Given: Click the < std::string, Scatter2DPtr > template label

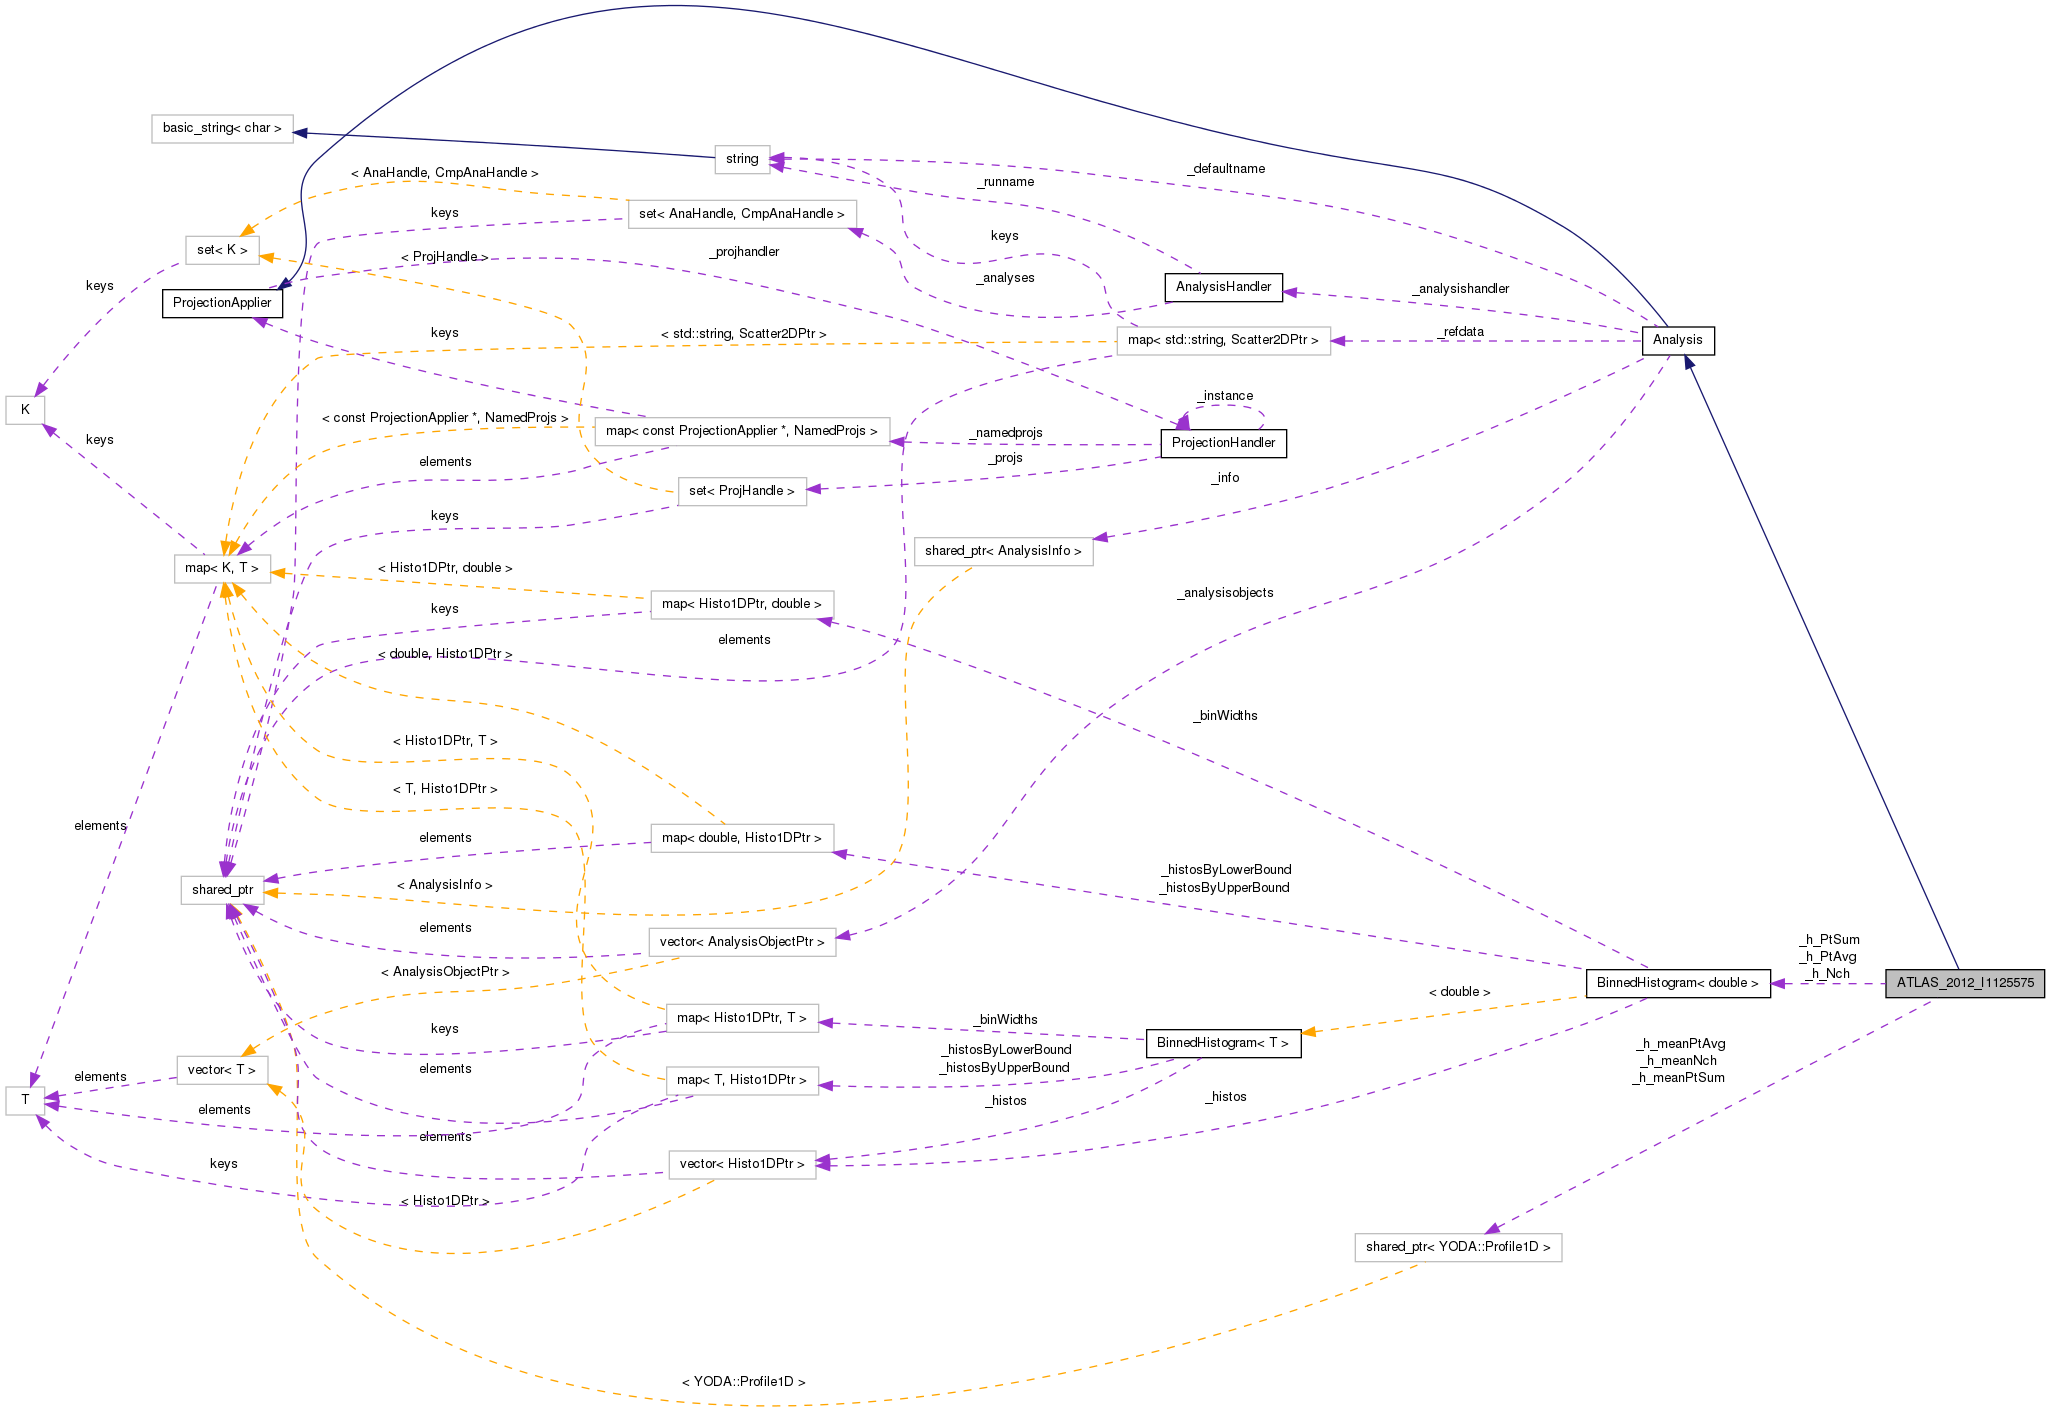Looking at the screenshot, I should [744, 334].
